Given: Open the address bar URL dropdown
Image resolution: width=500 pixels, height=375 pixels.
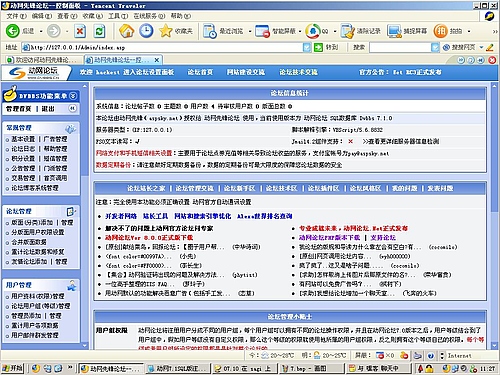Looking at the screenshot, I should pos(307,47).
